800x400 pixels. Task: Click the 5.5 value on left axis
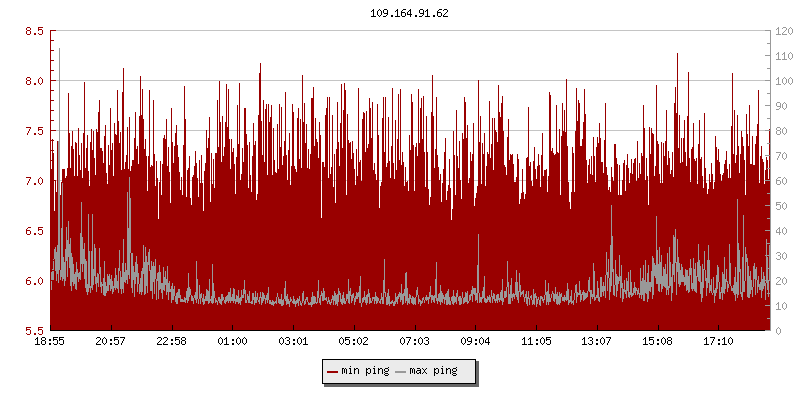click(x=34, y=331)
